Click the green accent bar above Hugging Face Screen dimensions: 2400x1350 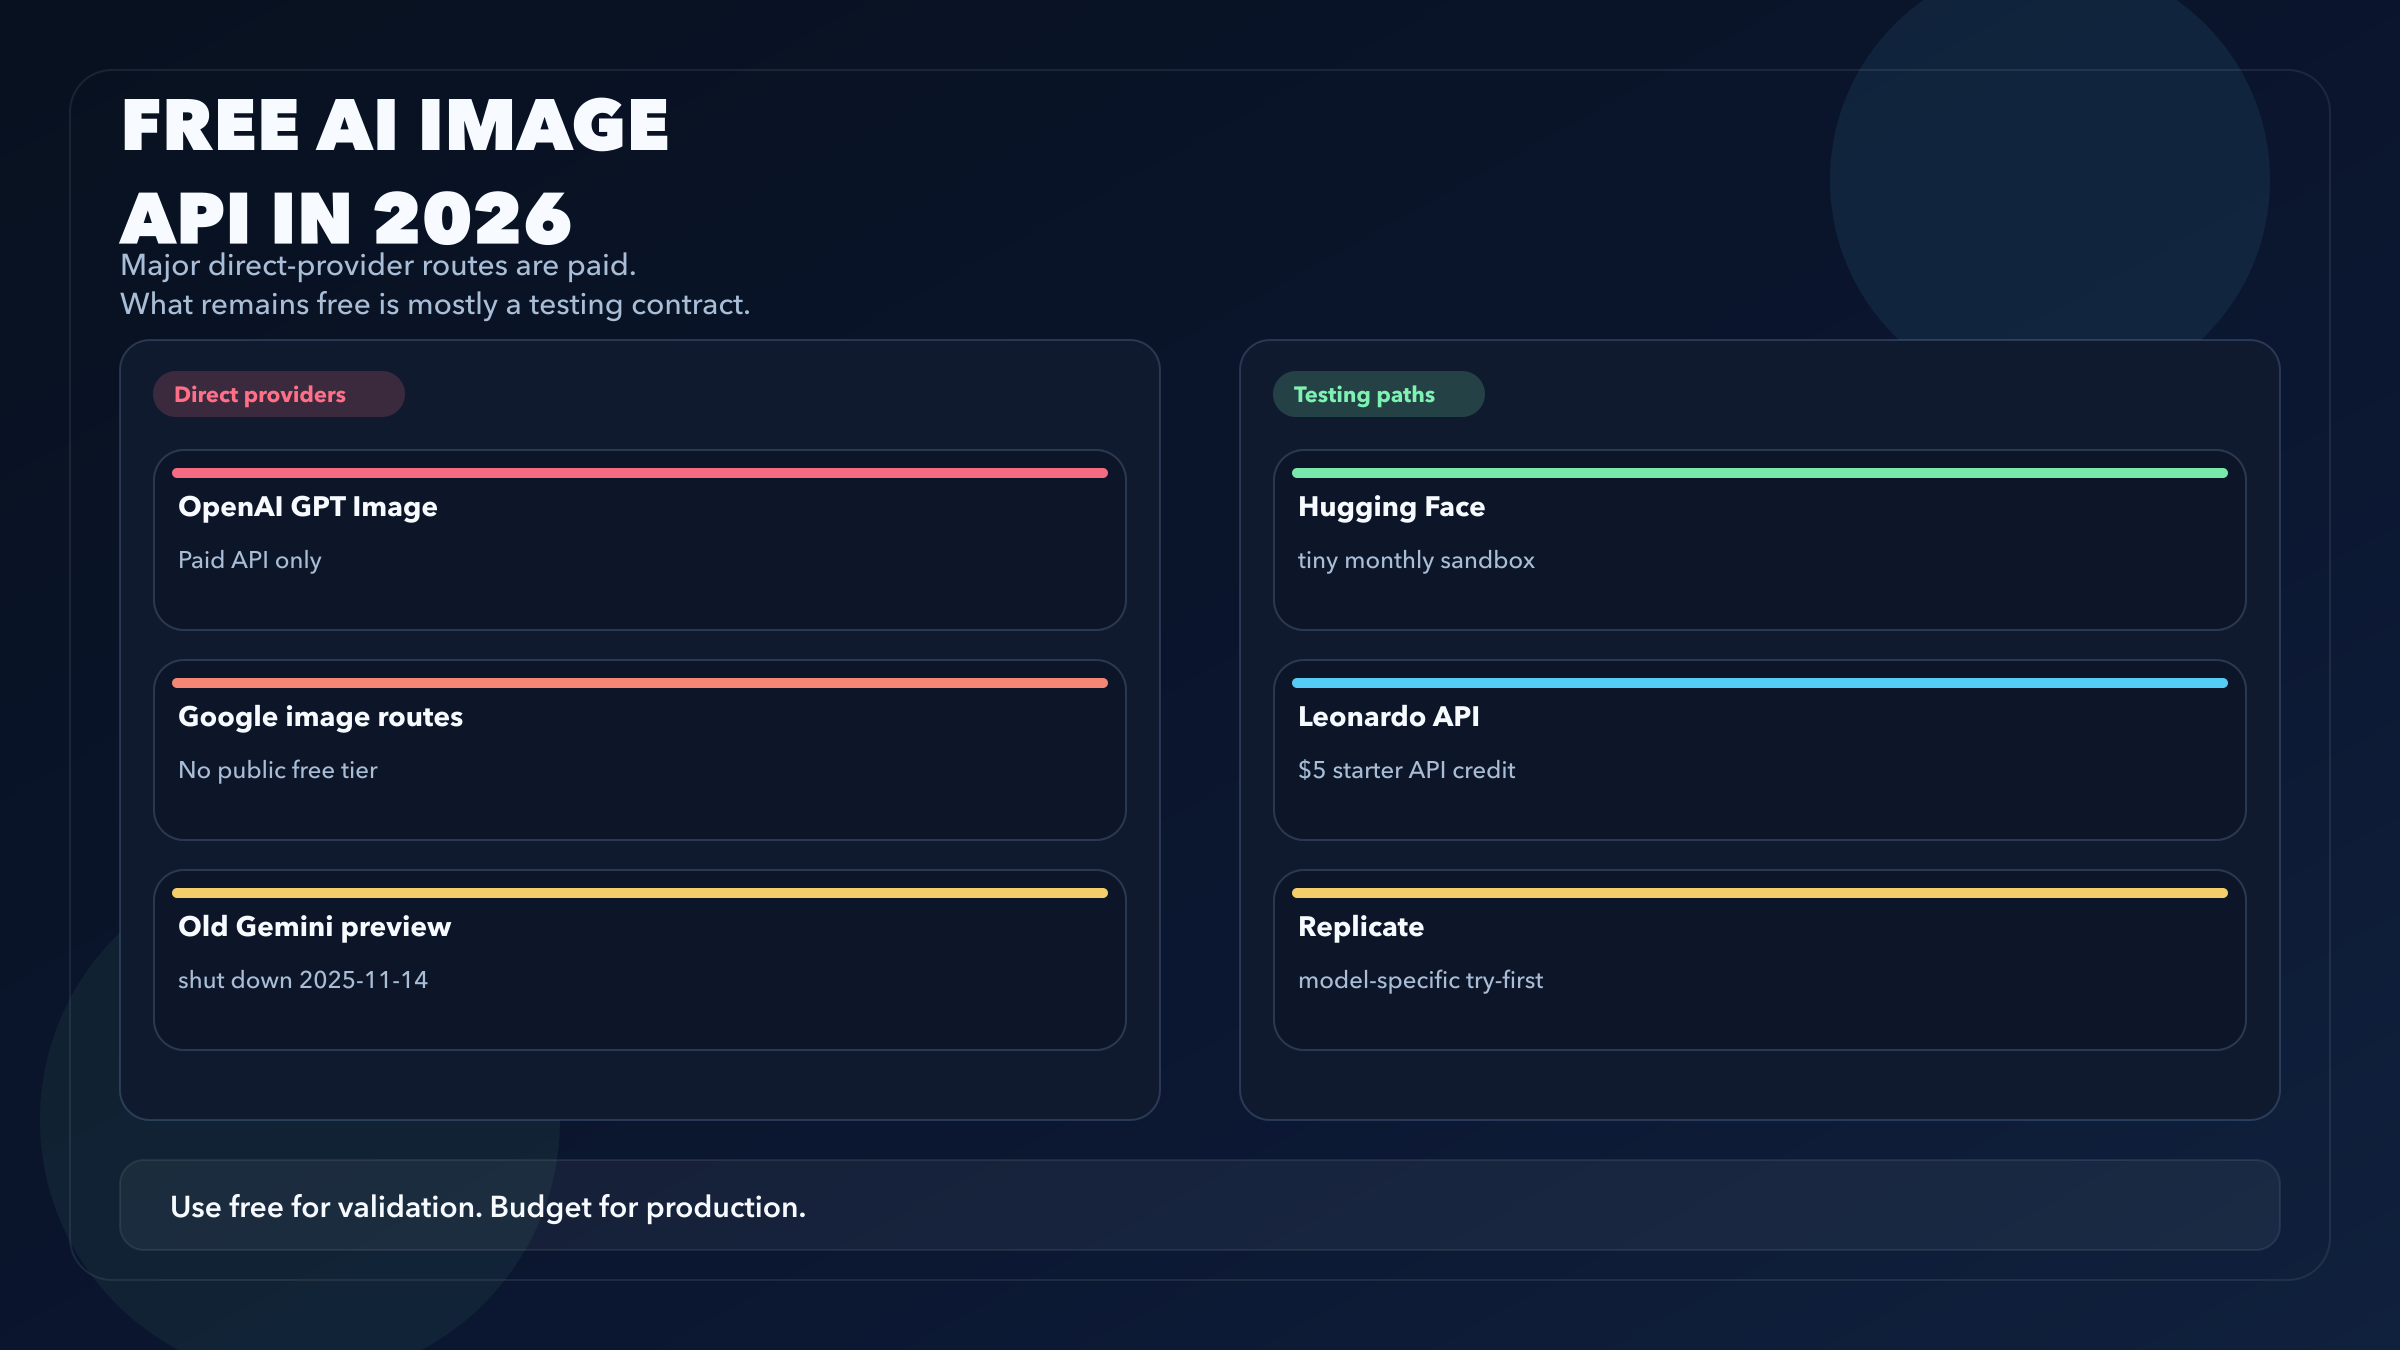click(x=1760, y=472)
